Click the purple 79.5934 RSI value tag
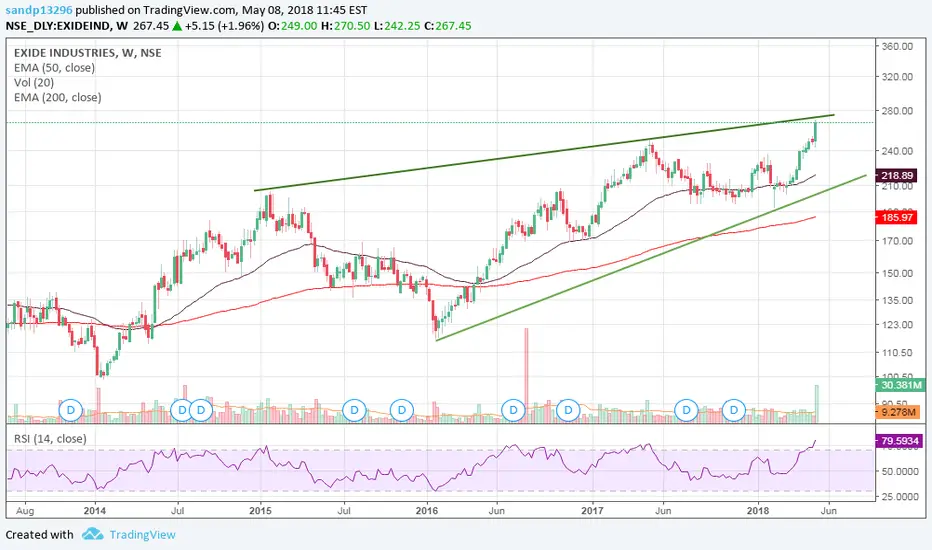The height and width of the screenshot is (550, 932). click(x=900, y=441)
